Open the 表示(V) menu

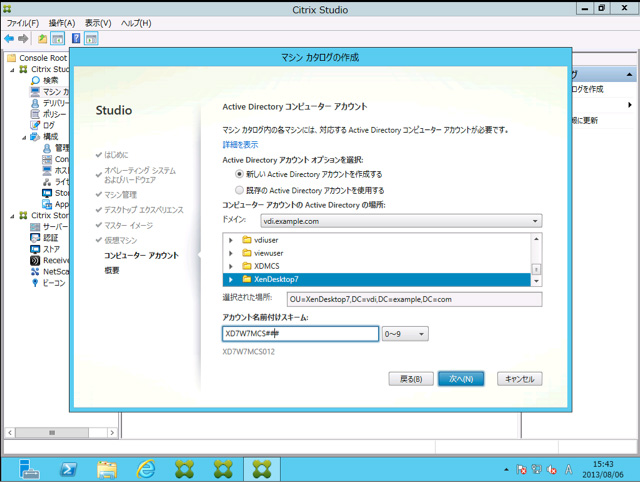click(x=98, y=23)
